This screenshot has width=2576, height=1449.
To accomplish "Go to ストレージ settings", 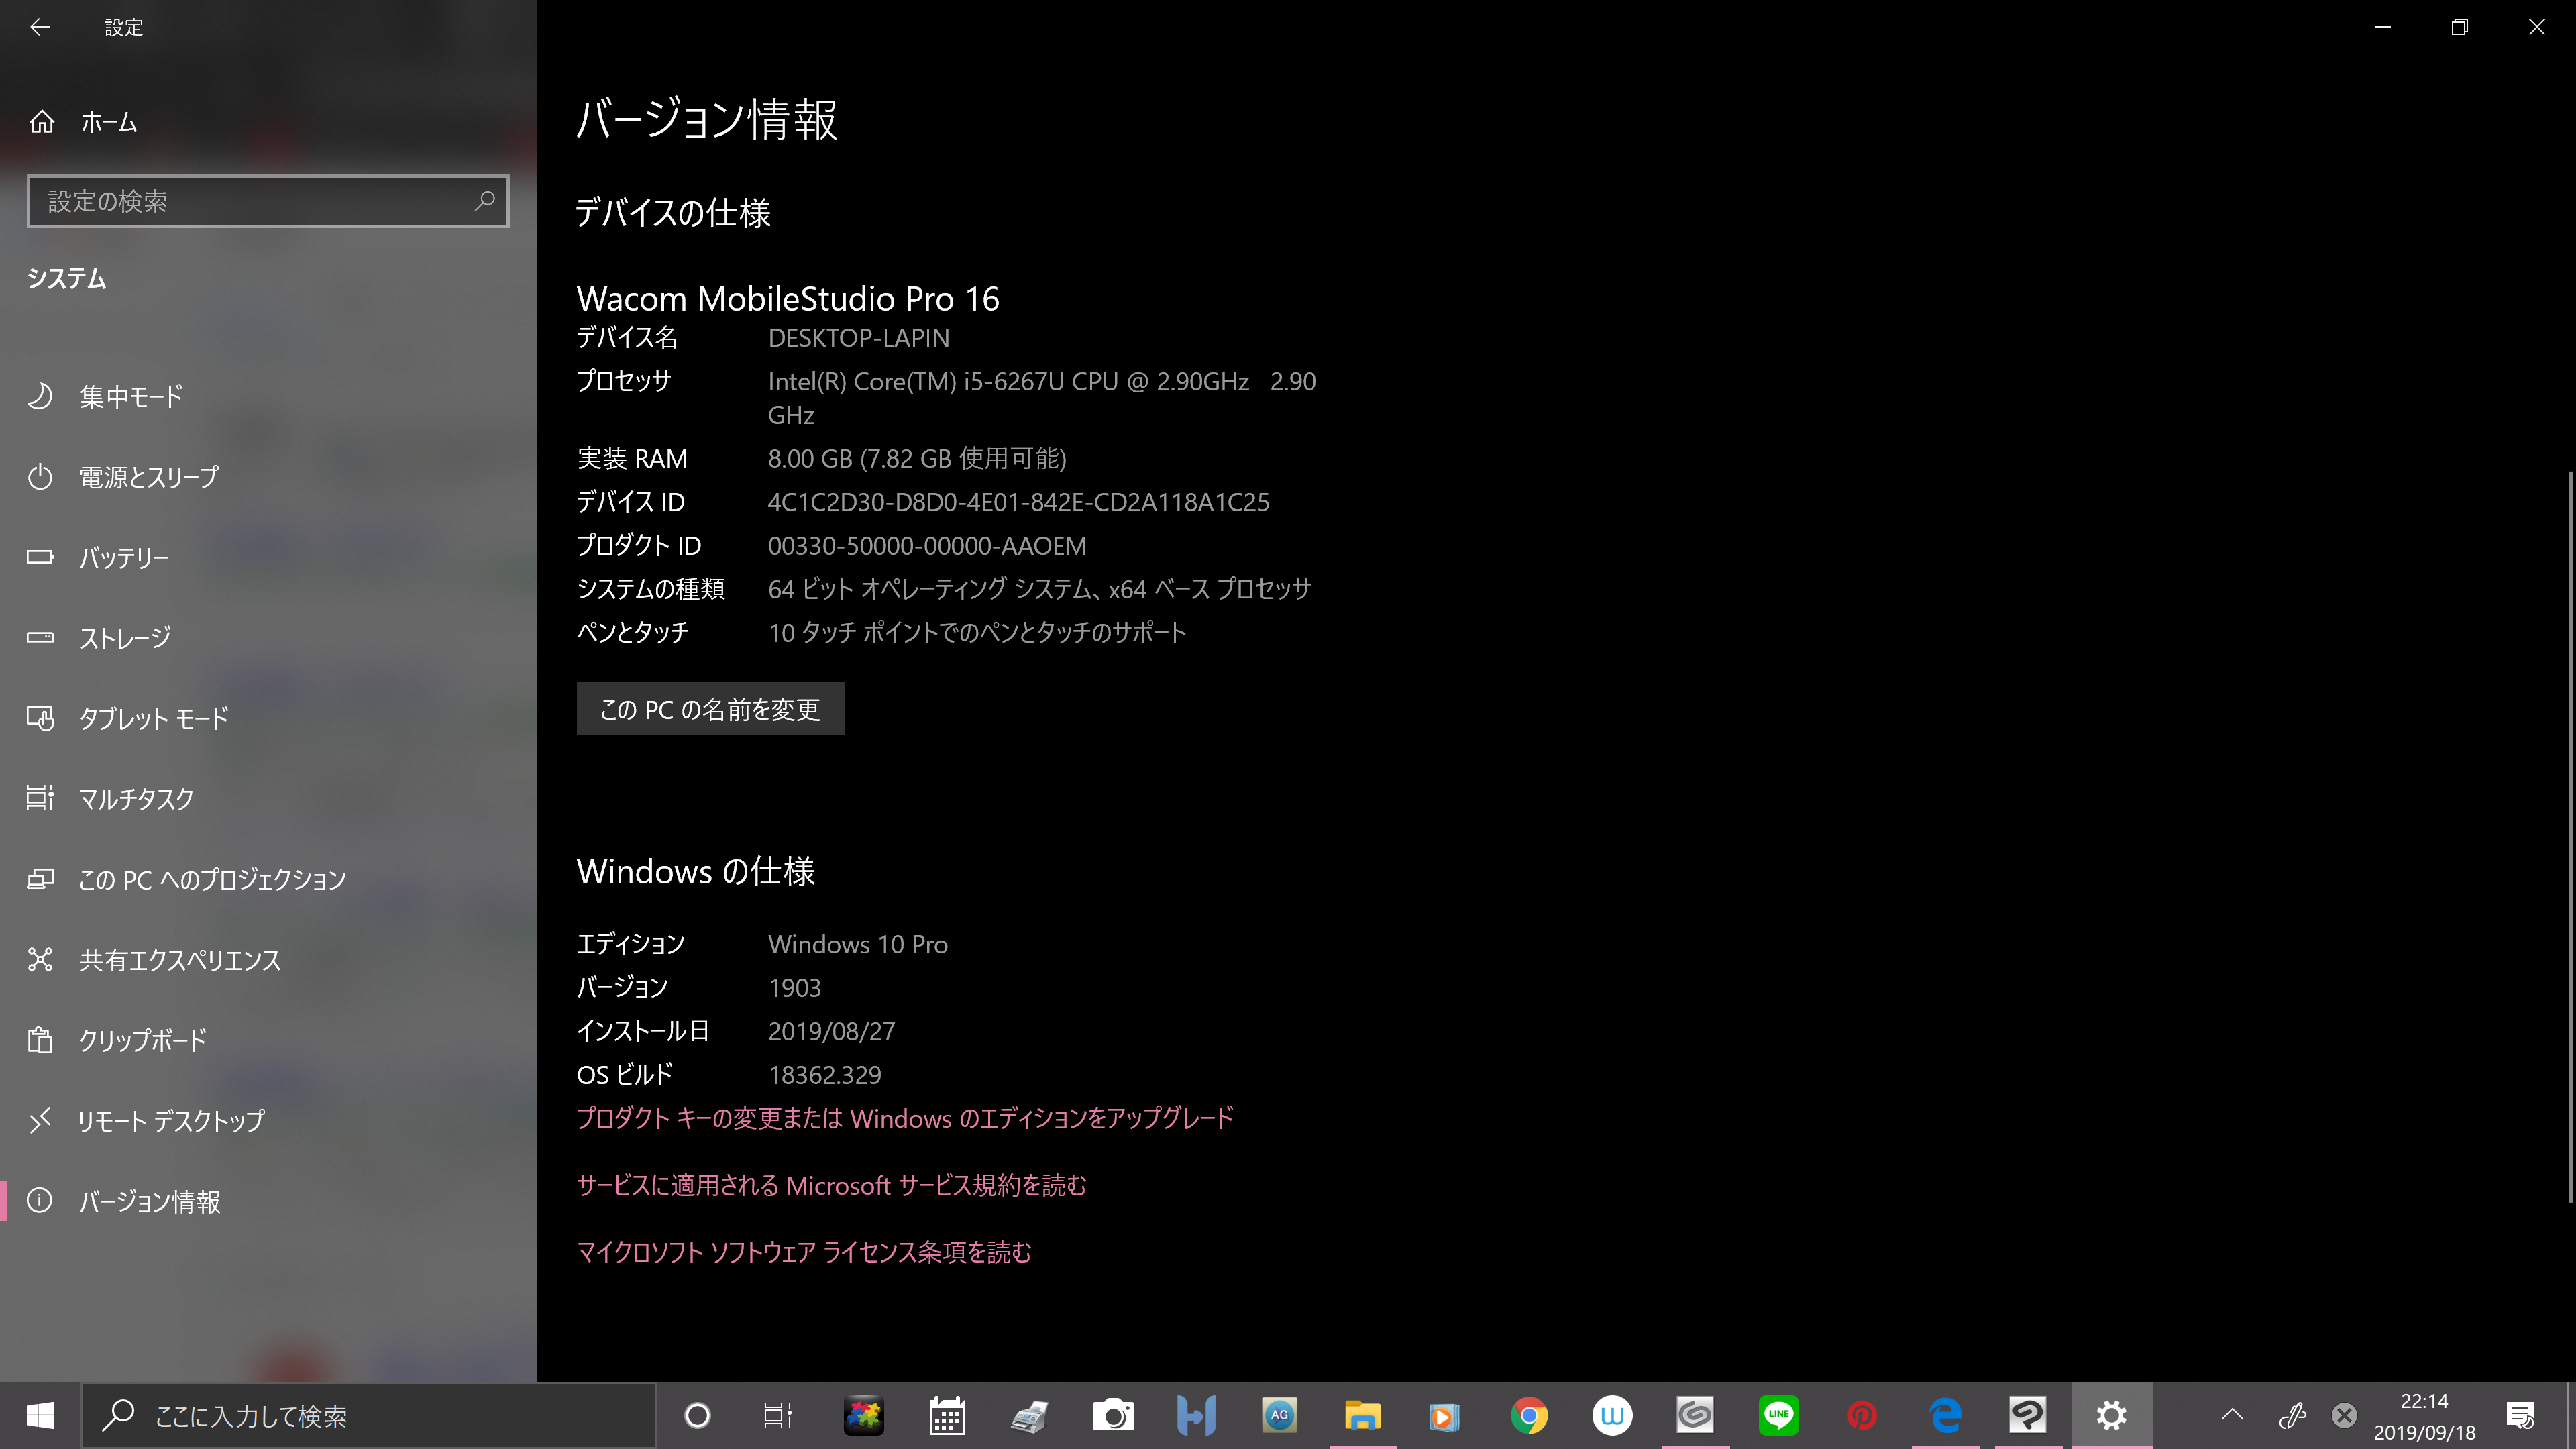I will tap(124, 637).
